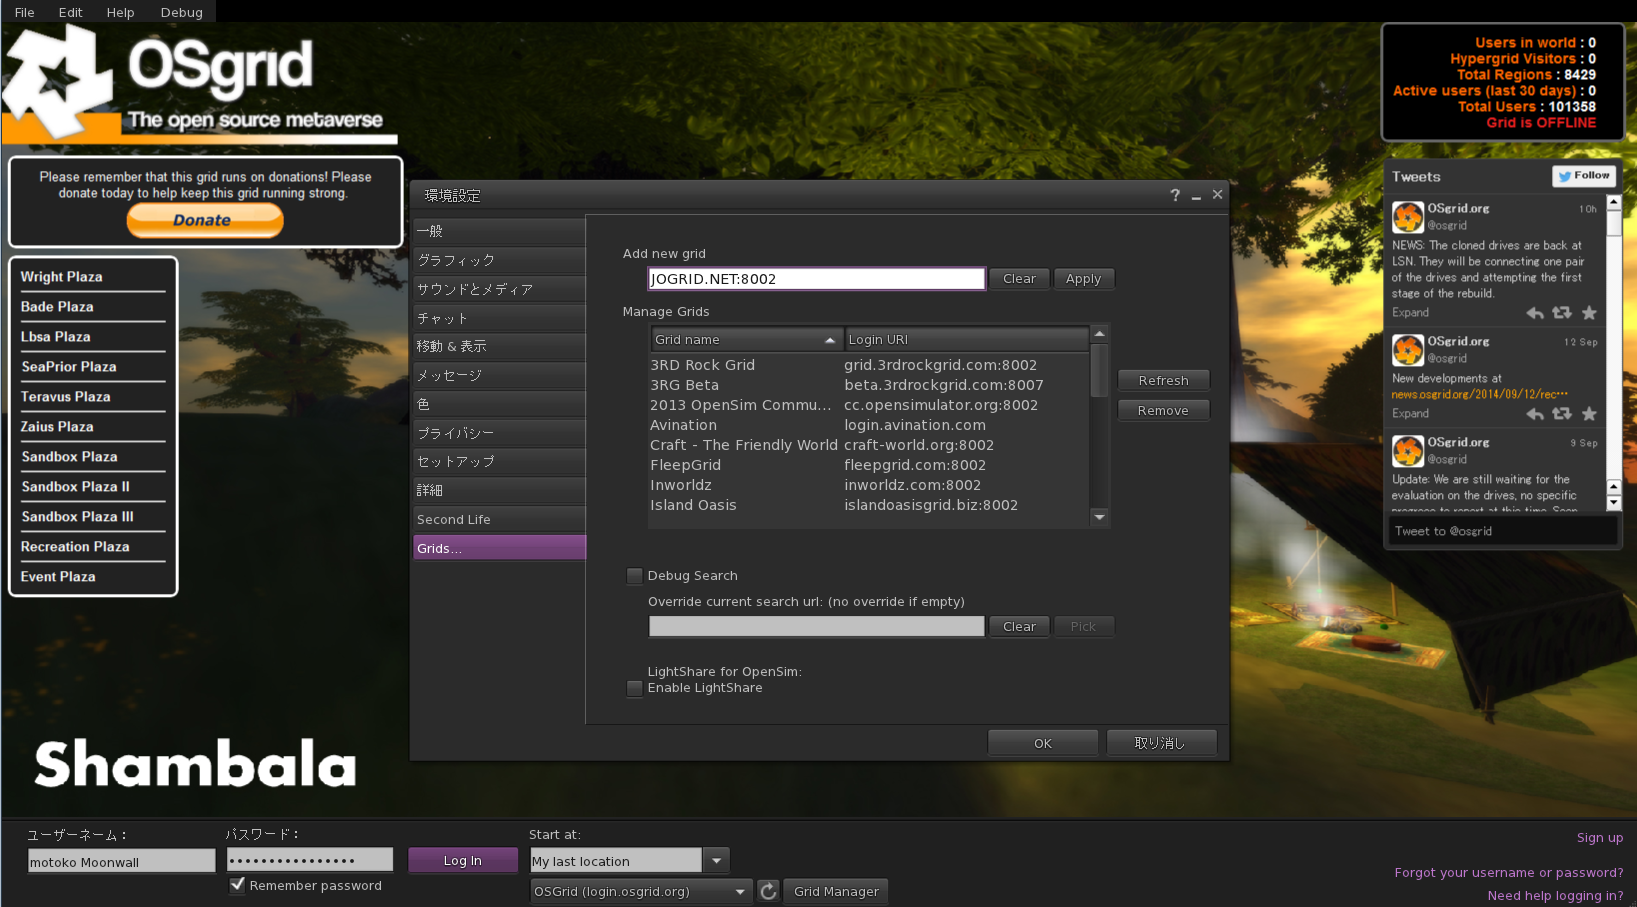Select the 3RD Rock Grid row
The height and width of the screenshot is (907, 1637).
coord(868,365)
